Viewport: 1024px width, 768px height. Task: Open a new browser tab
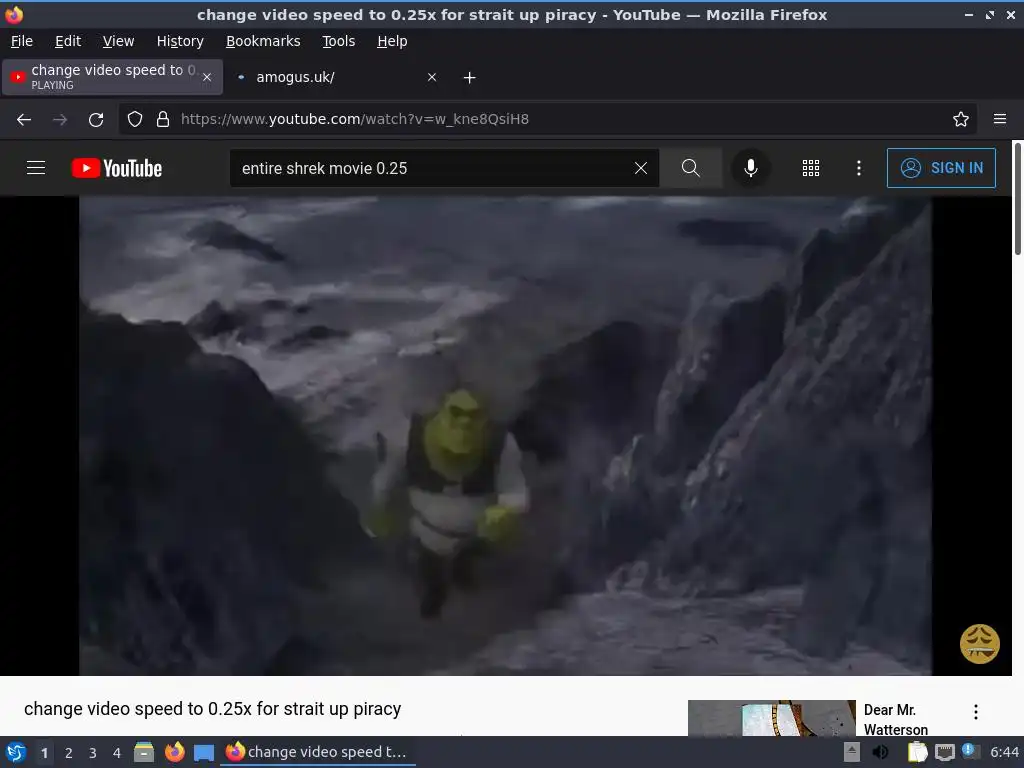[x=470, y=78]
